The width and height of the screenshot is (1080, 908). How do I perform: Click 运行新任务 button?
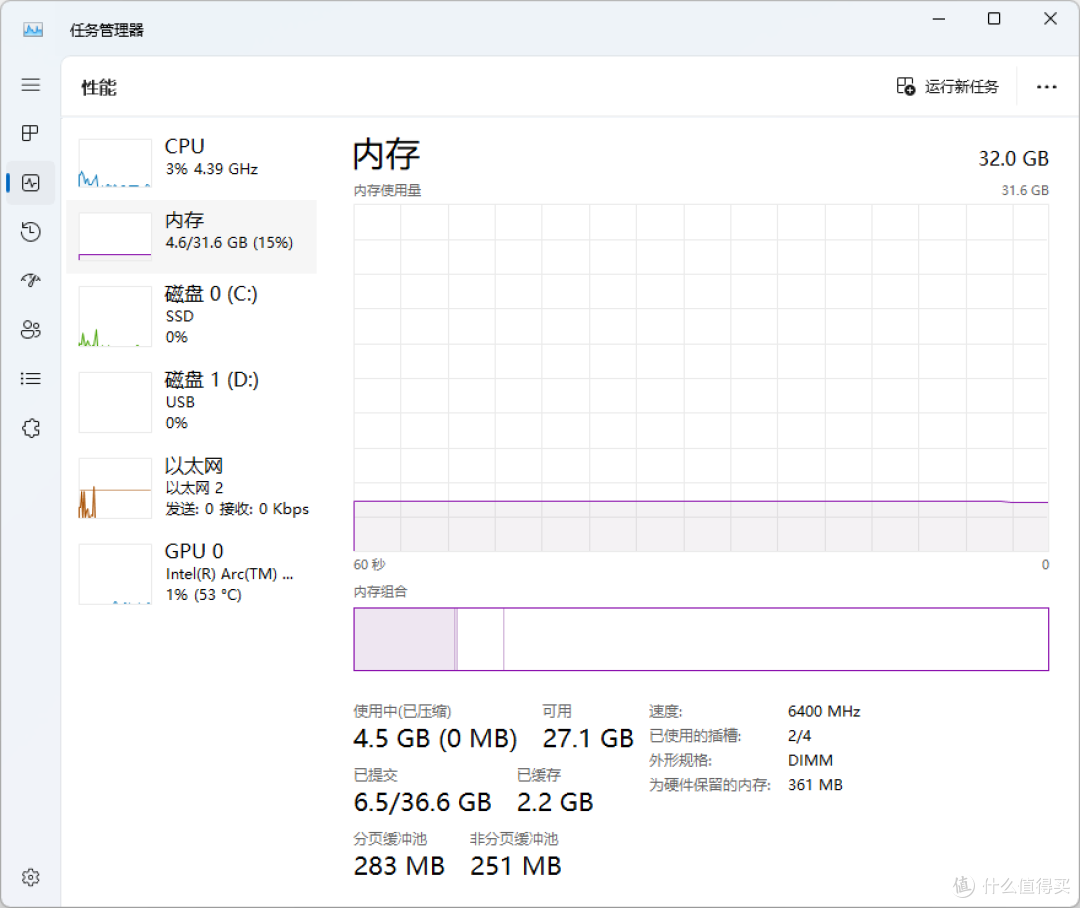point(947,87)
